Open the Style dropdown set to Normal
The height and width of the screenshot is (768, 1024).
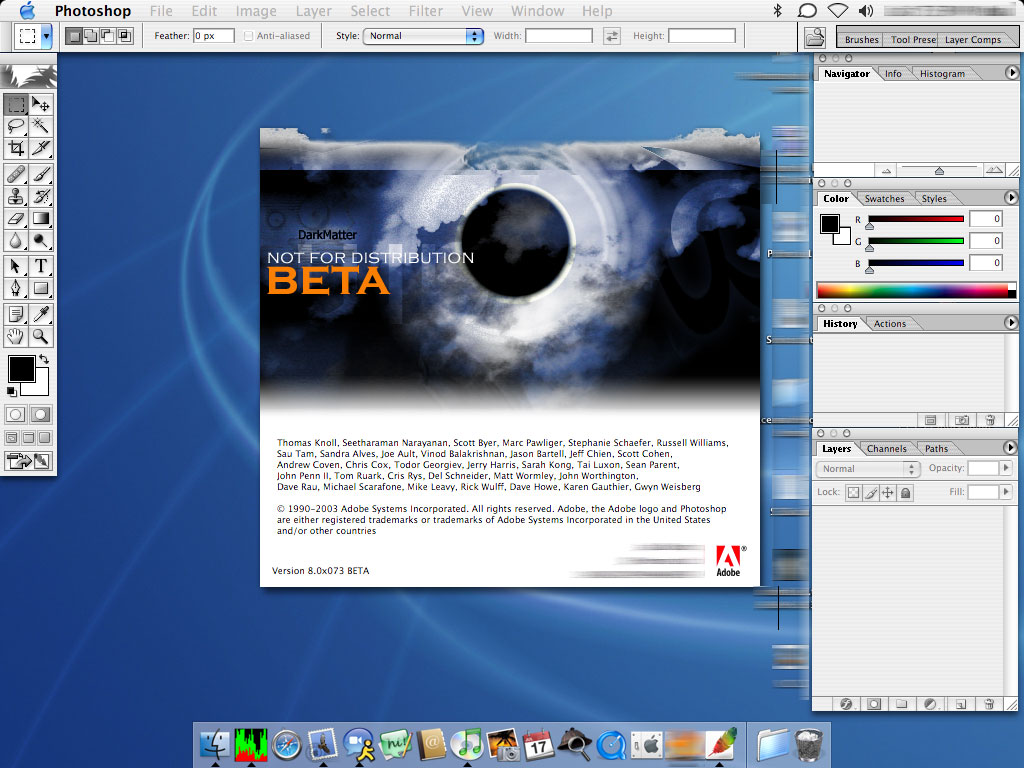tap(423, 36)
